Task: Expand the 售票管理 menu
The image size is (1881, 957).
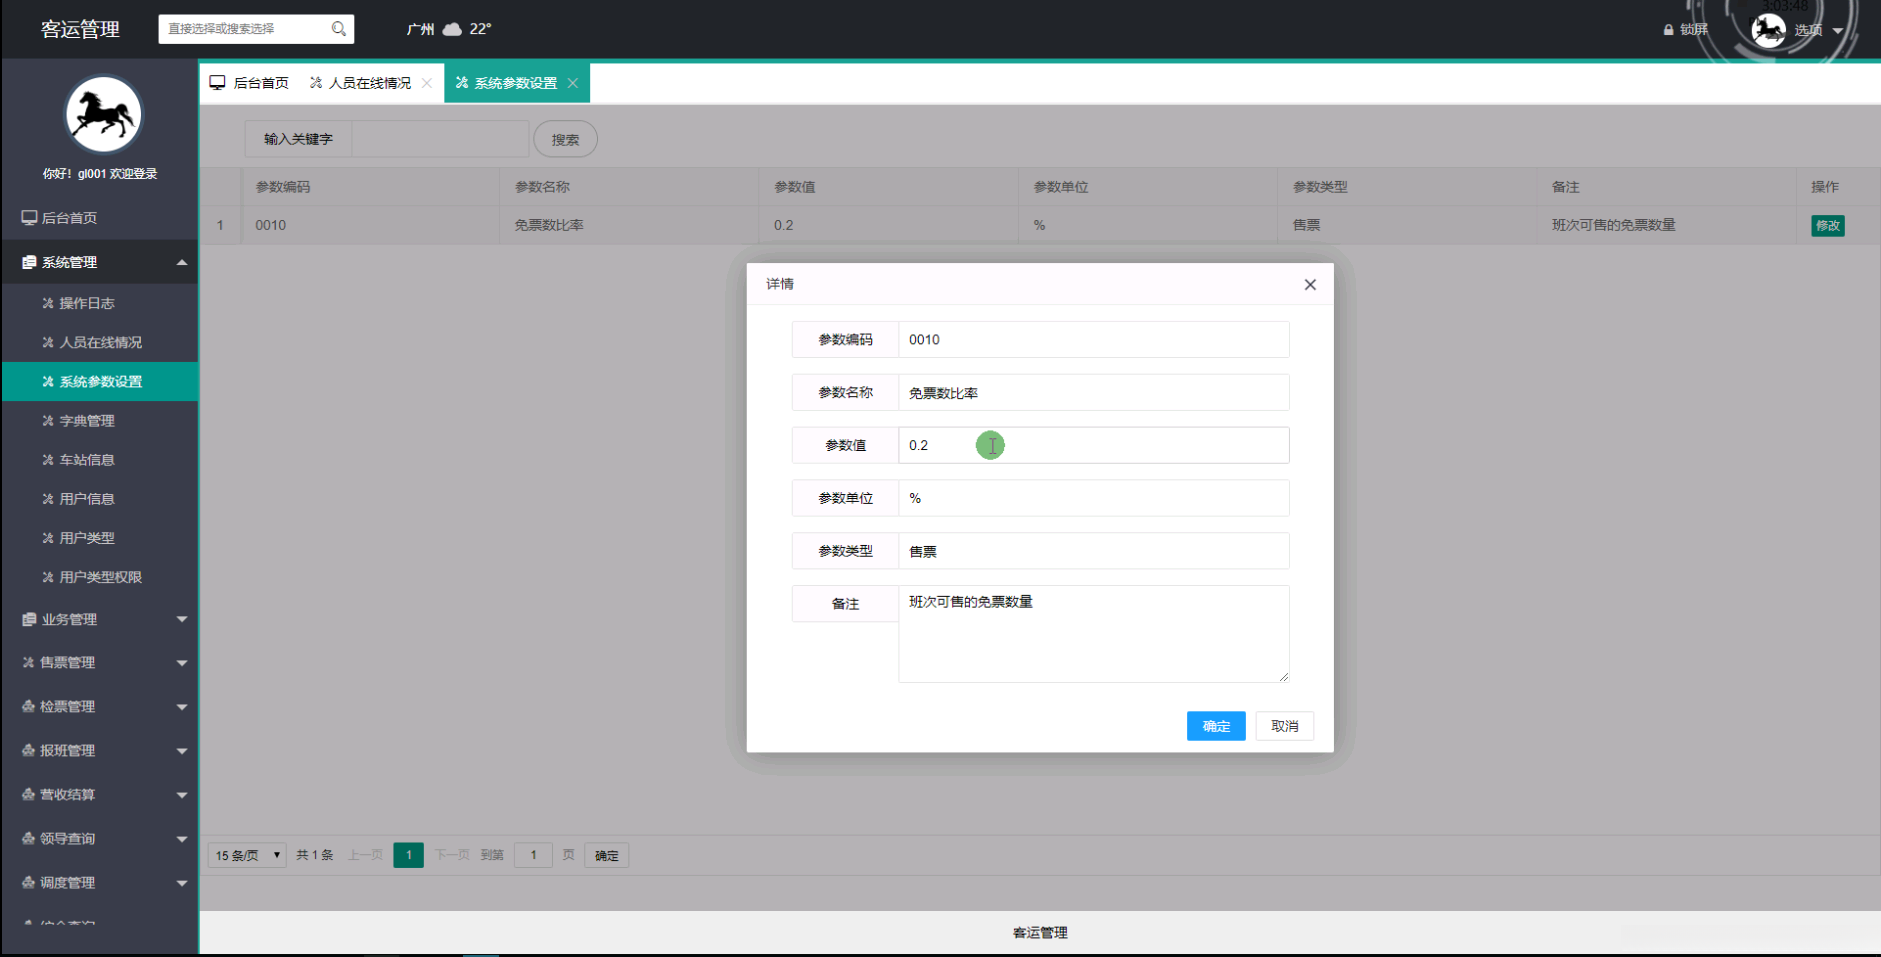Action: (x=100, y=662)
